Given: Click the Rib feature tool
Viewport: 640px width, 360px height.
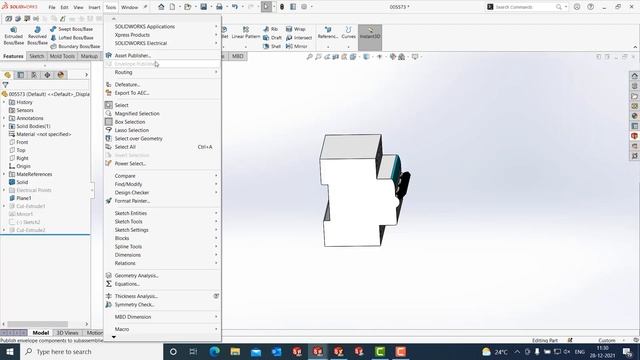Looking at the screenshot, I should pyautogui.click(x=271, y=29).
